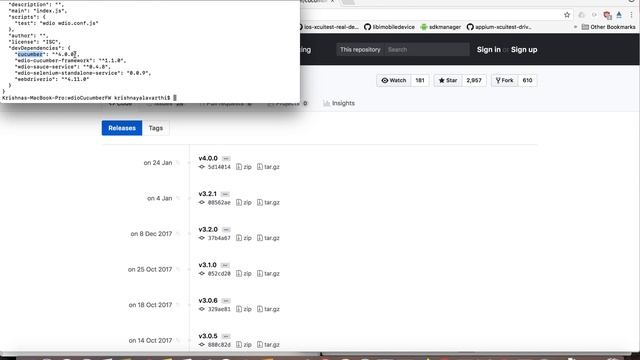Expand the v3.2.0 release notes ellipsis
Viewport: 640px width, 360px height.
click(226, 229)
